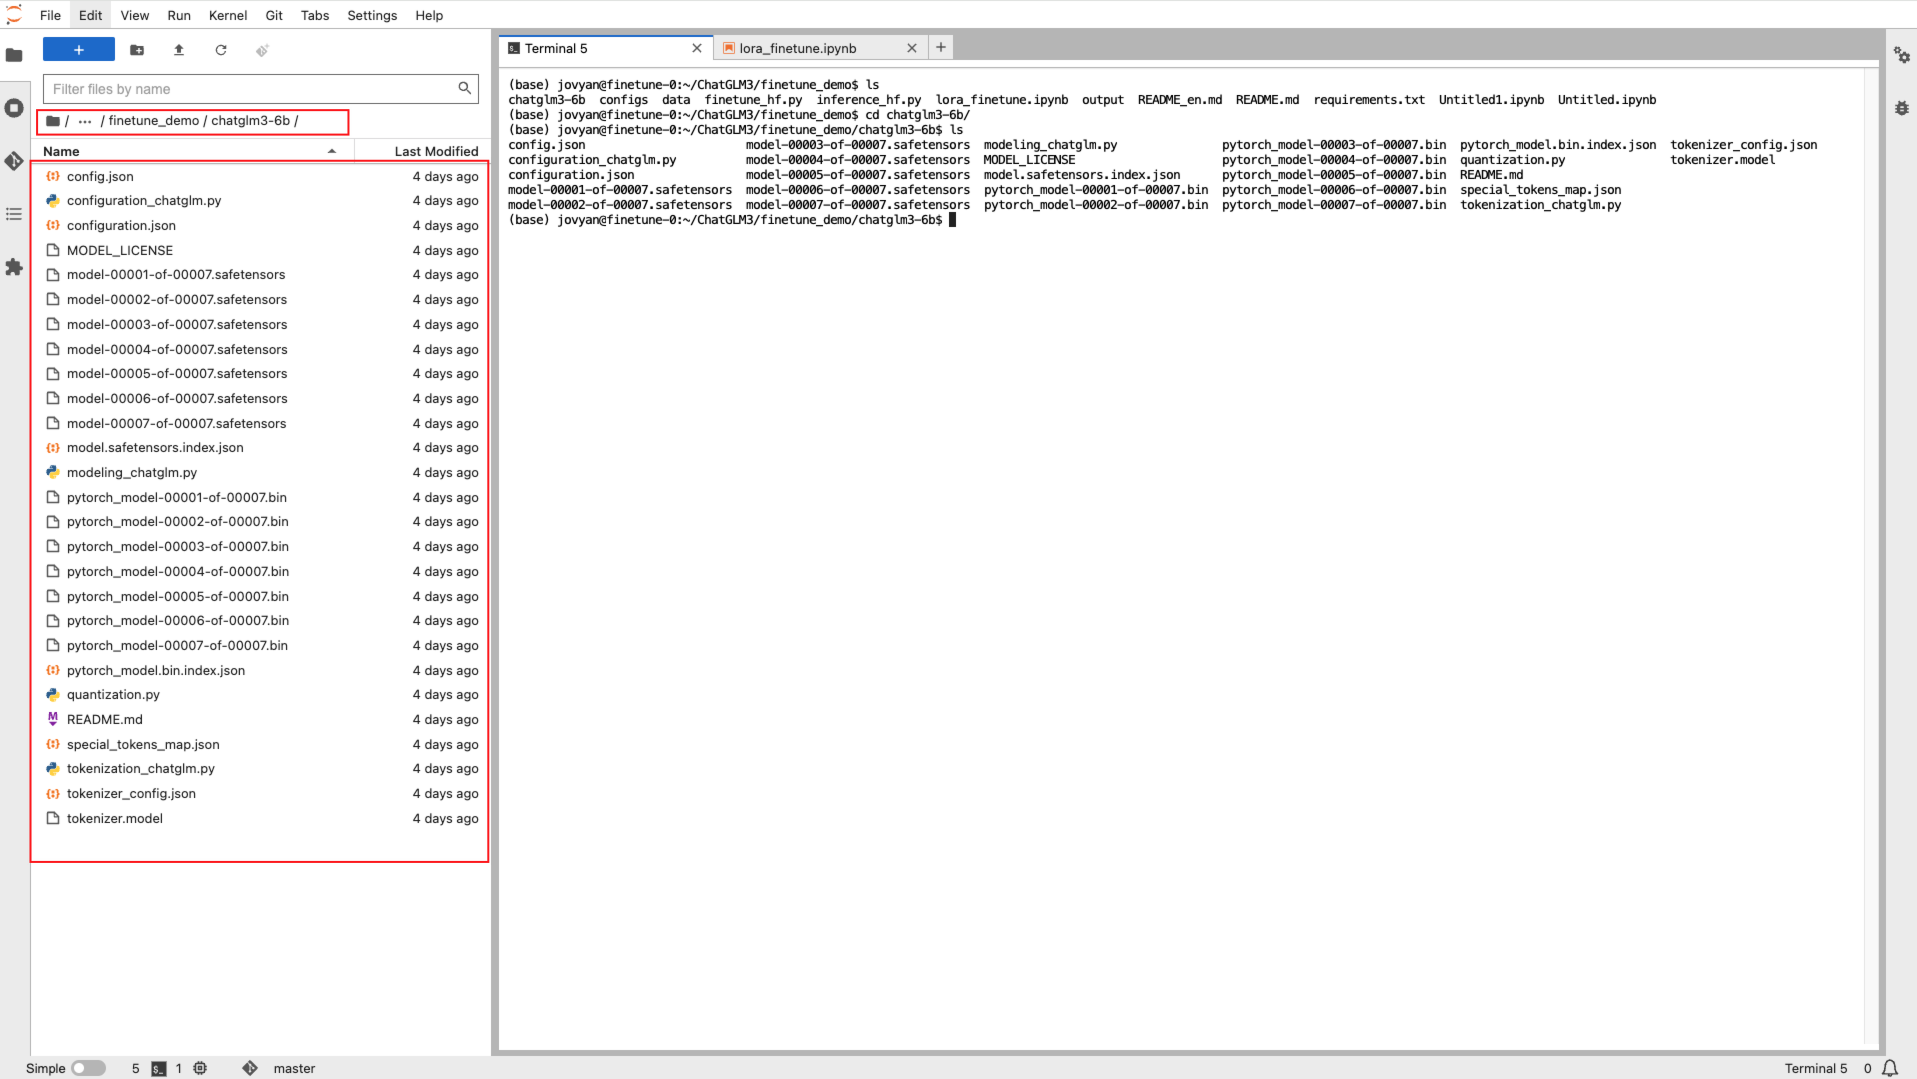This screenshot has width=1917, height=1079.
Task: Open the Debugger panel icon
Action: point(1901,108)
